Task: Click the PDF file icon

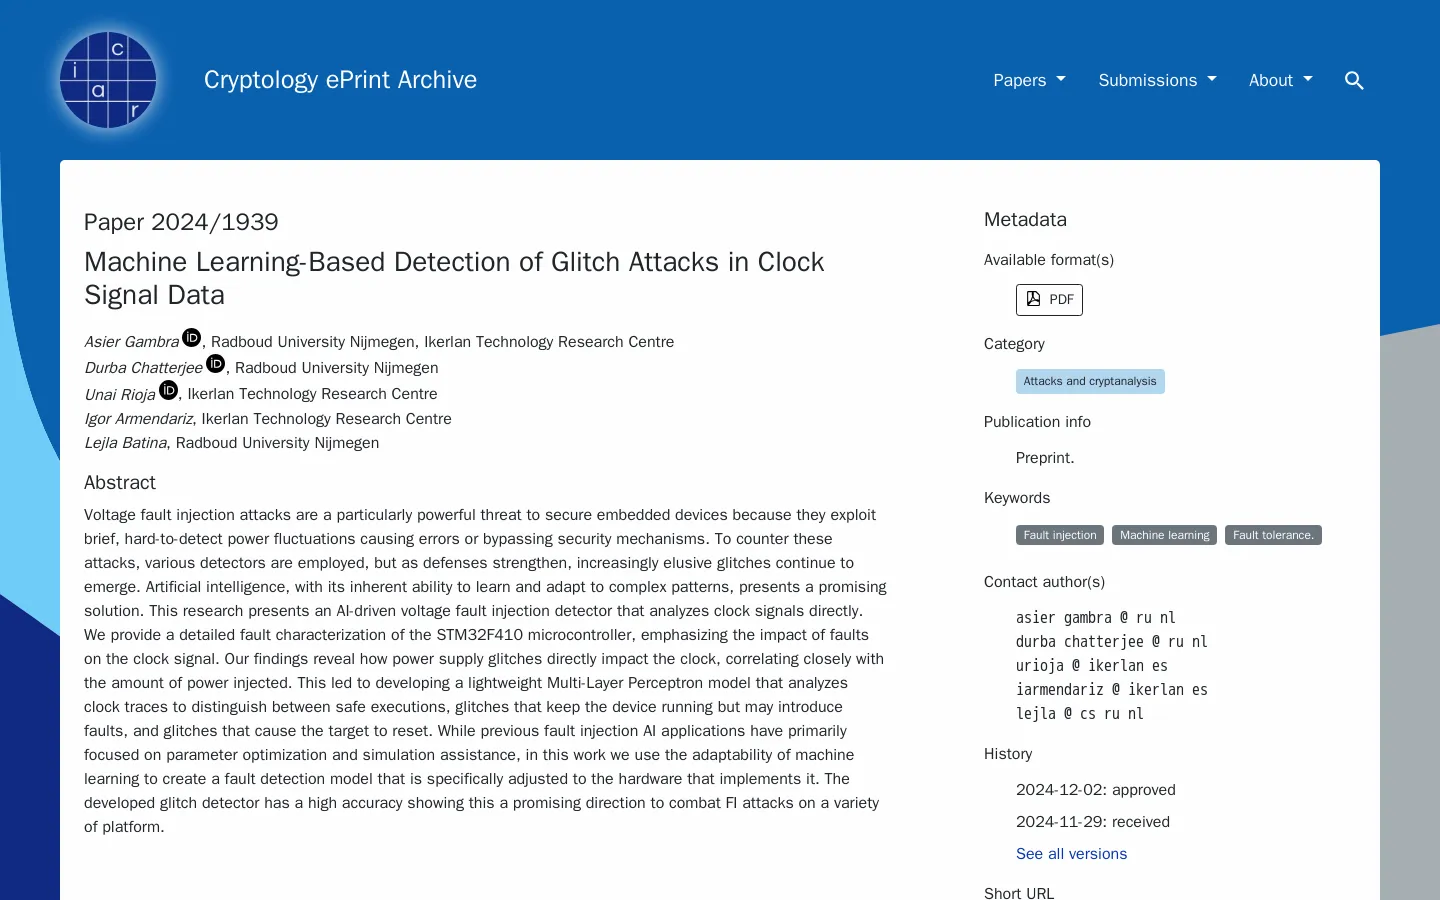Action: pyautogui.click(x=1033, y=299)
